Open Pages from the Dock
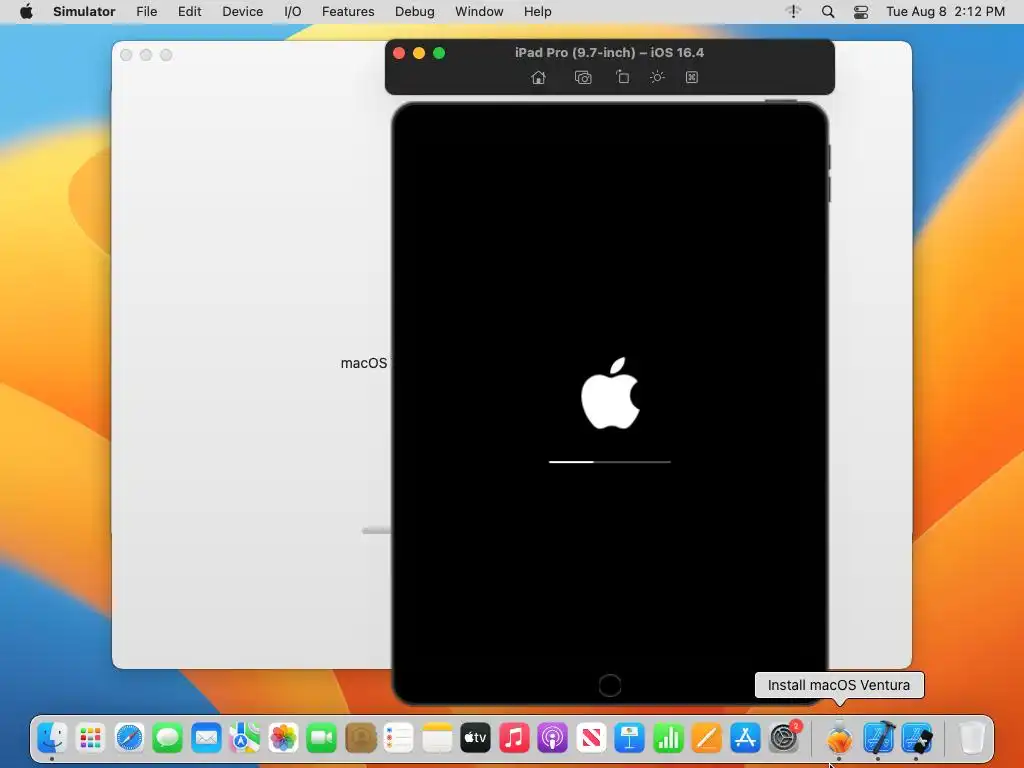 point(707,738)
